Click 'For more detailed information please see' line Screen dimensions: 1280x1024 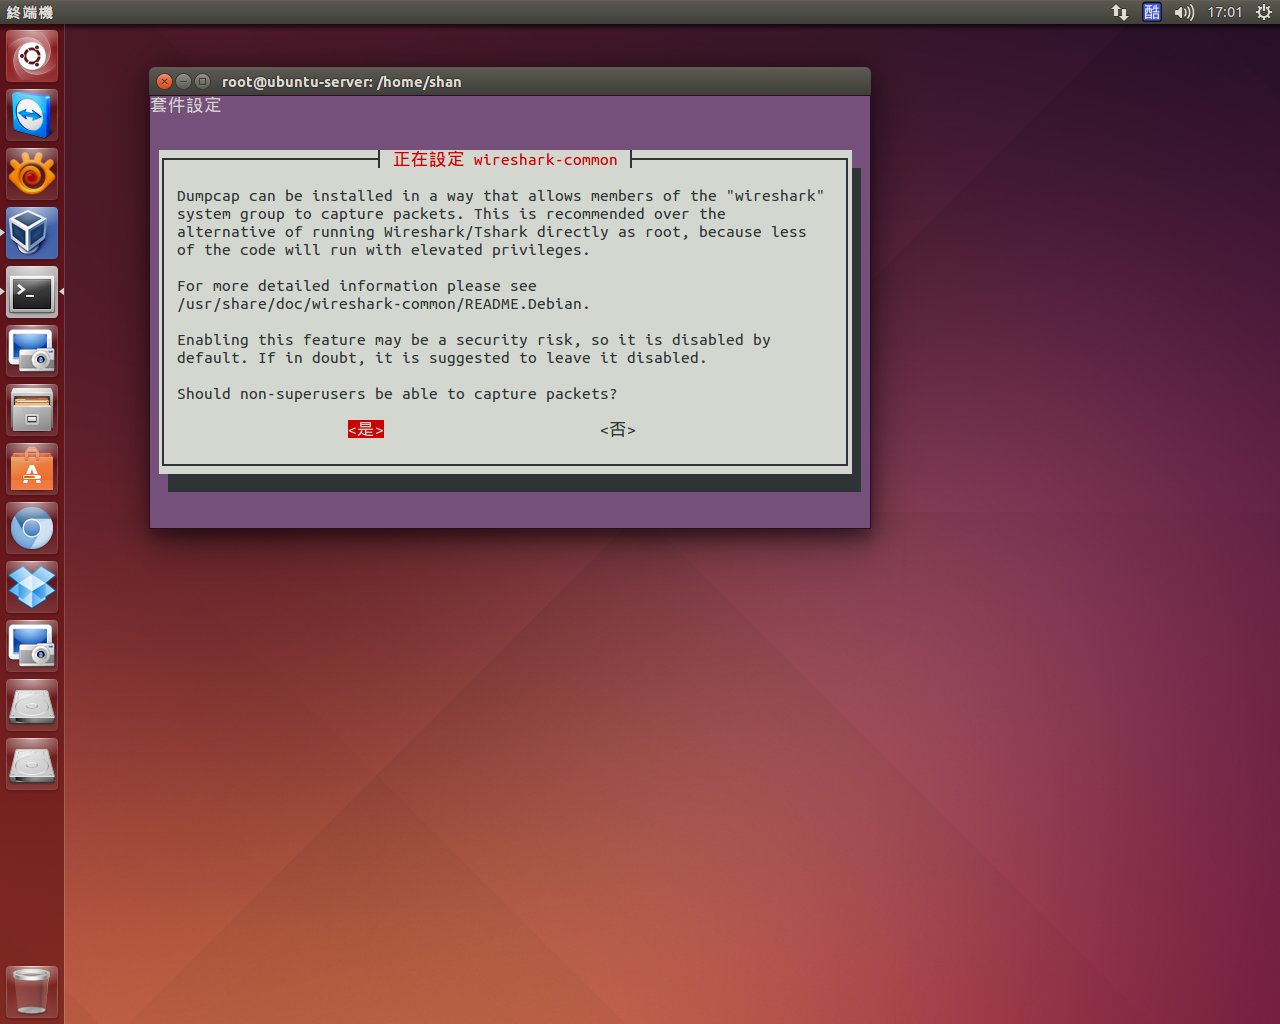(357, 286)
